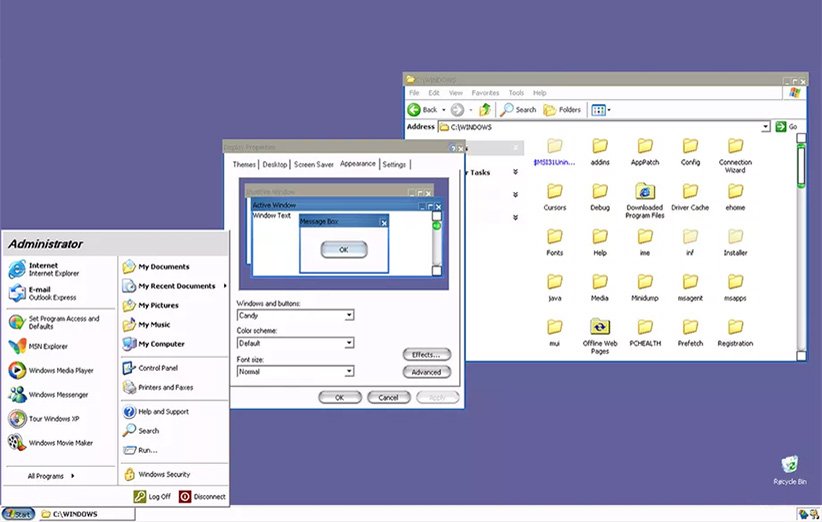The height and width of the screenshot is (522, 822).
Task: Launch Windows Messenger
Action: click(48, 394)
